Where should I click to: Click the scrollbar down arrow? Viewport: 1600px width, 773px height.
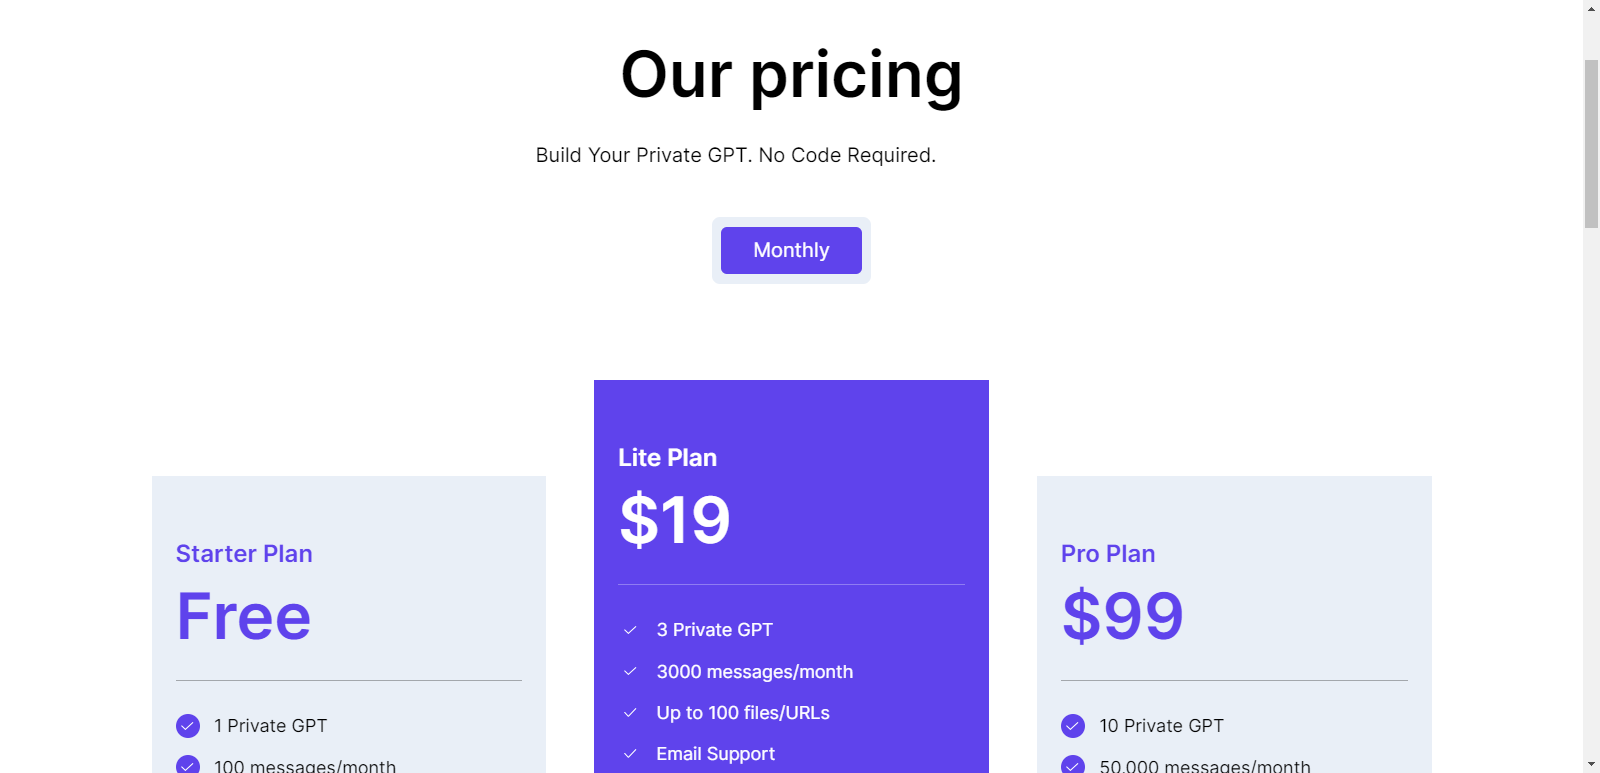[x=1591, y=765]
